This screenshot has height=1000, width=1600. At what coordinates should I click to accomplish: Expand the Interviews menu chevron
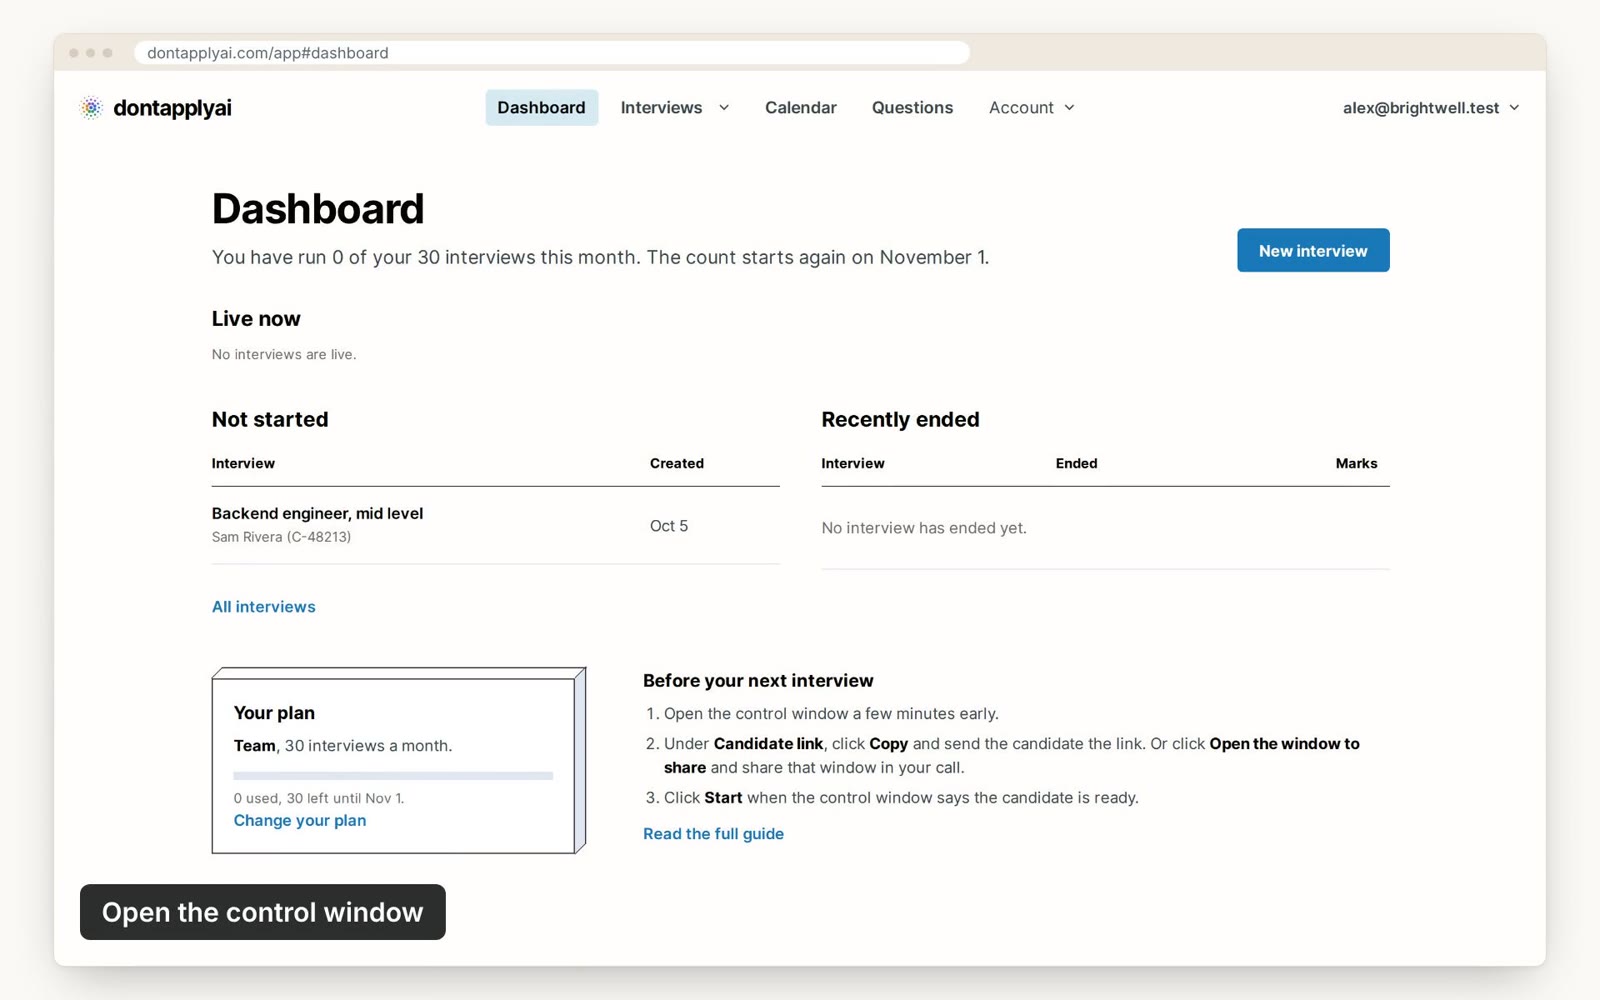tap(724, 108)
